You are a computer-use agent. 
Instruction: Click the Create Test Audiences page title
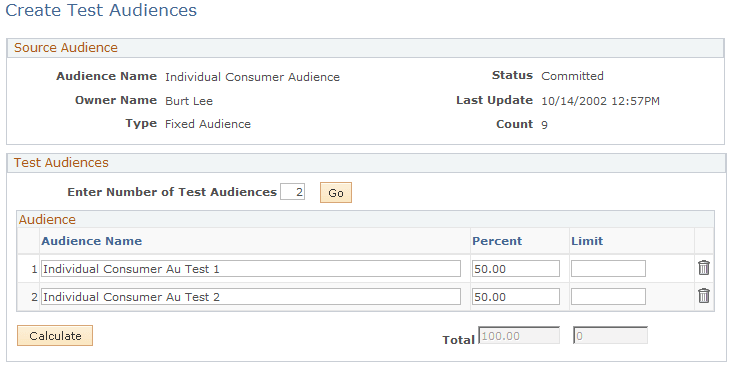101,10
